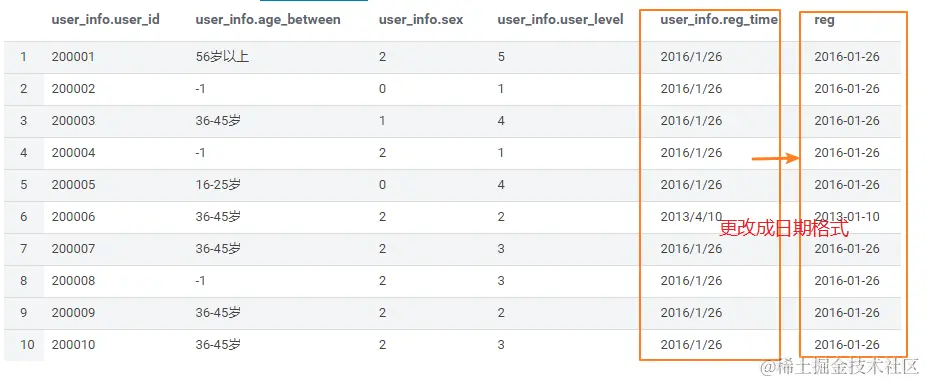The image size is (926, 383).
Task: Select the user_info.sex column header
Action: (x=420, y=19)
